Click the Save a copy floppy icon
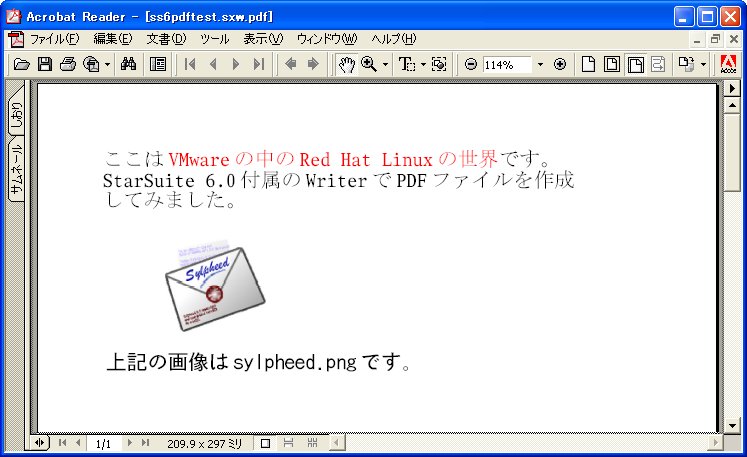Screen dimensions: 747x457 [45, 64]
